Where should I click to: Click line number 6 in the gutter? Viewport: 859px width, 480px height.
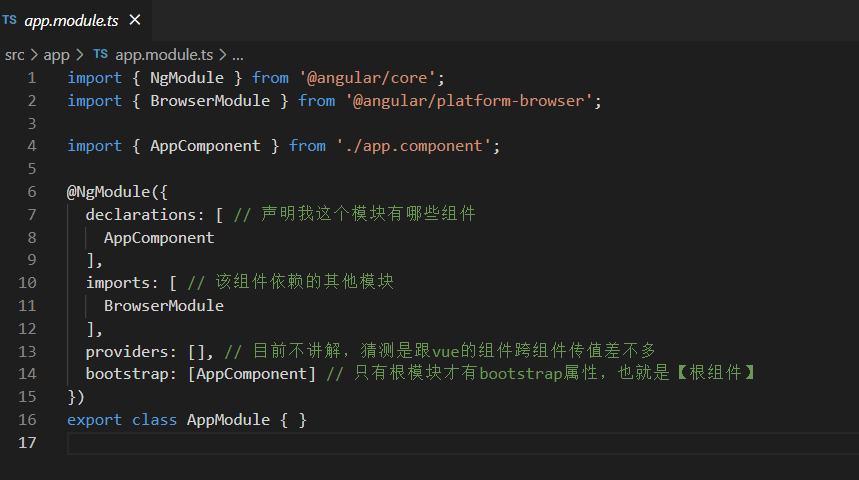point(32,192)
